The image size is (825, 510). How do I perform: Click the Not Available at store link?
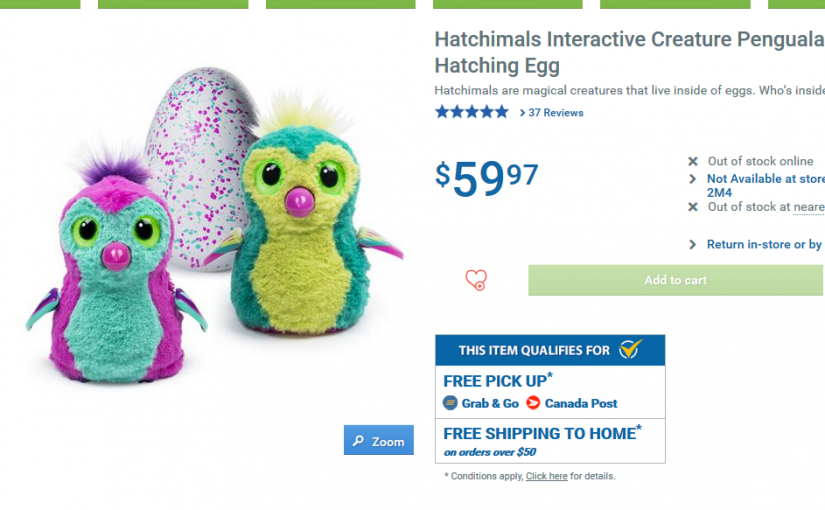[x=765, y=179]
